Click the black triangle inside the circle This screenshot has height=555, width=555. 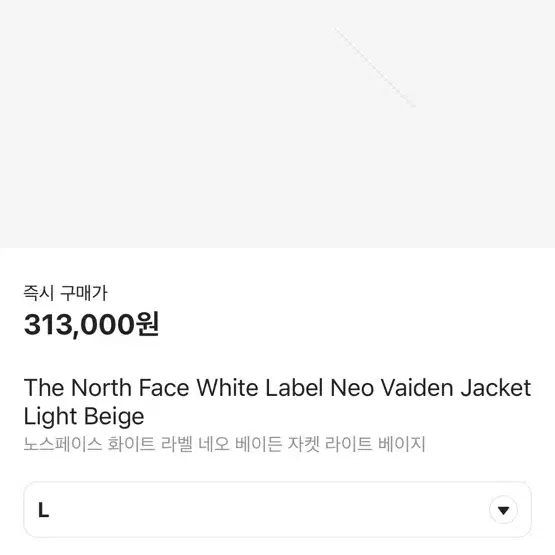503,510
